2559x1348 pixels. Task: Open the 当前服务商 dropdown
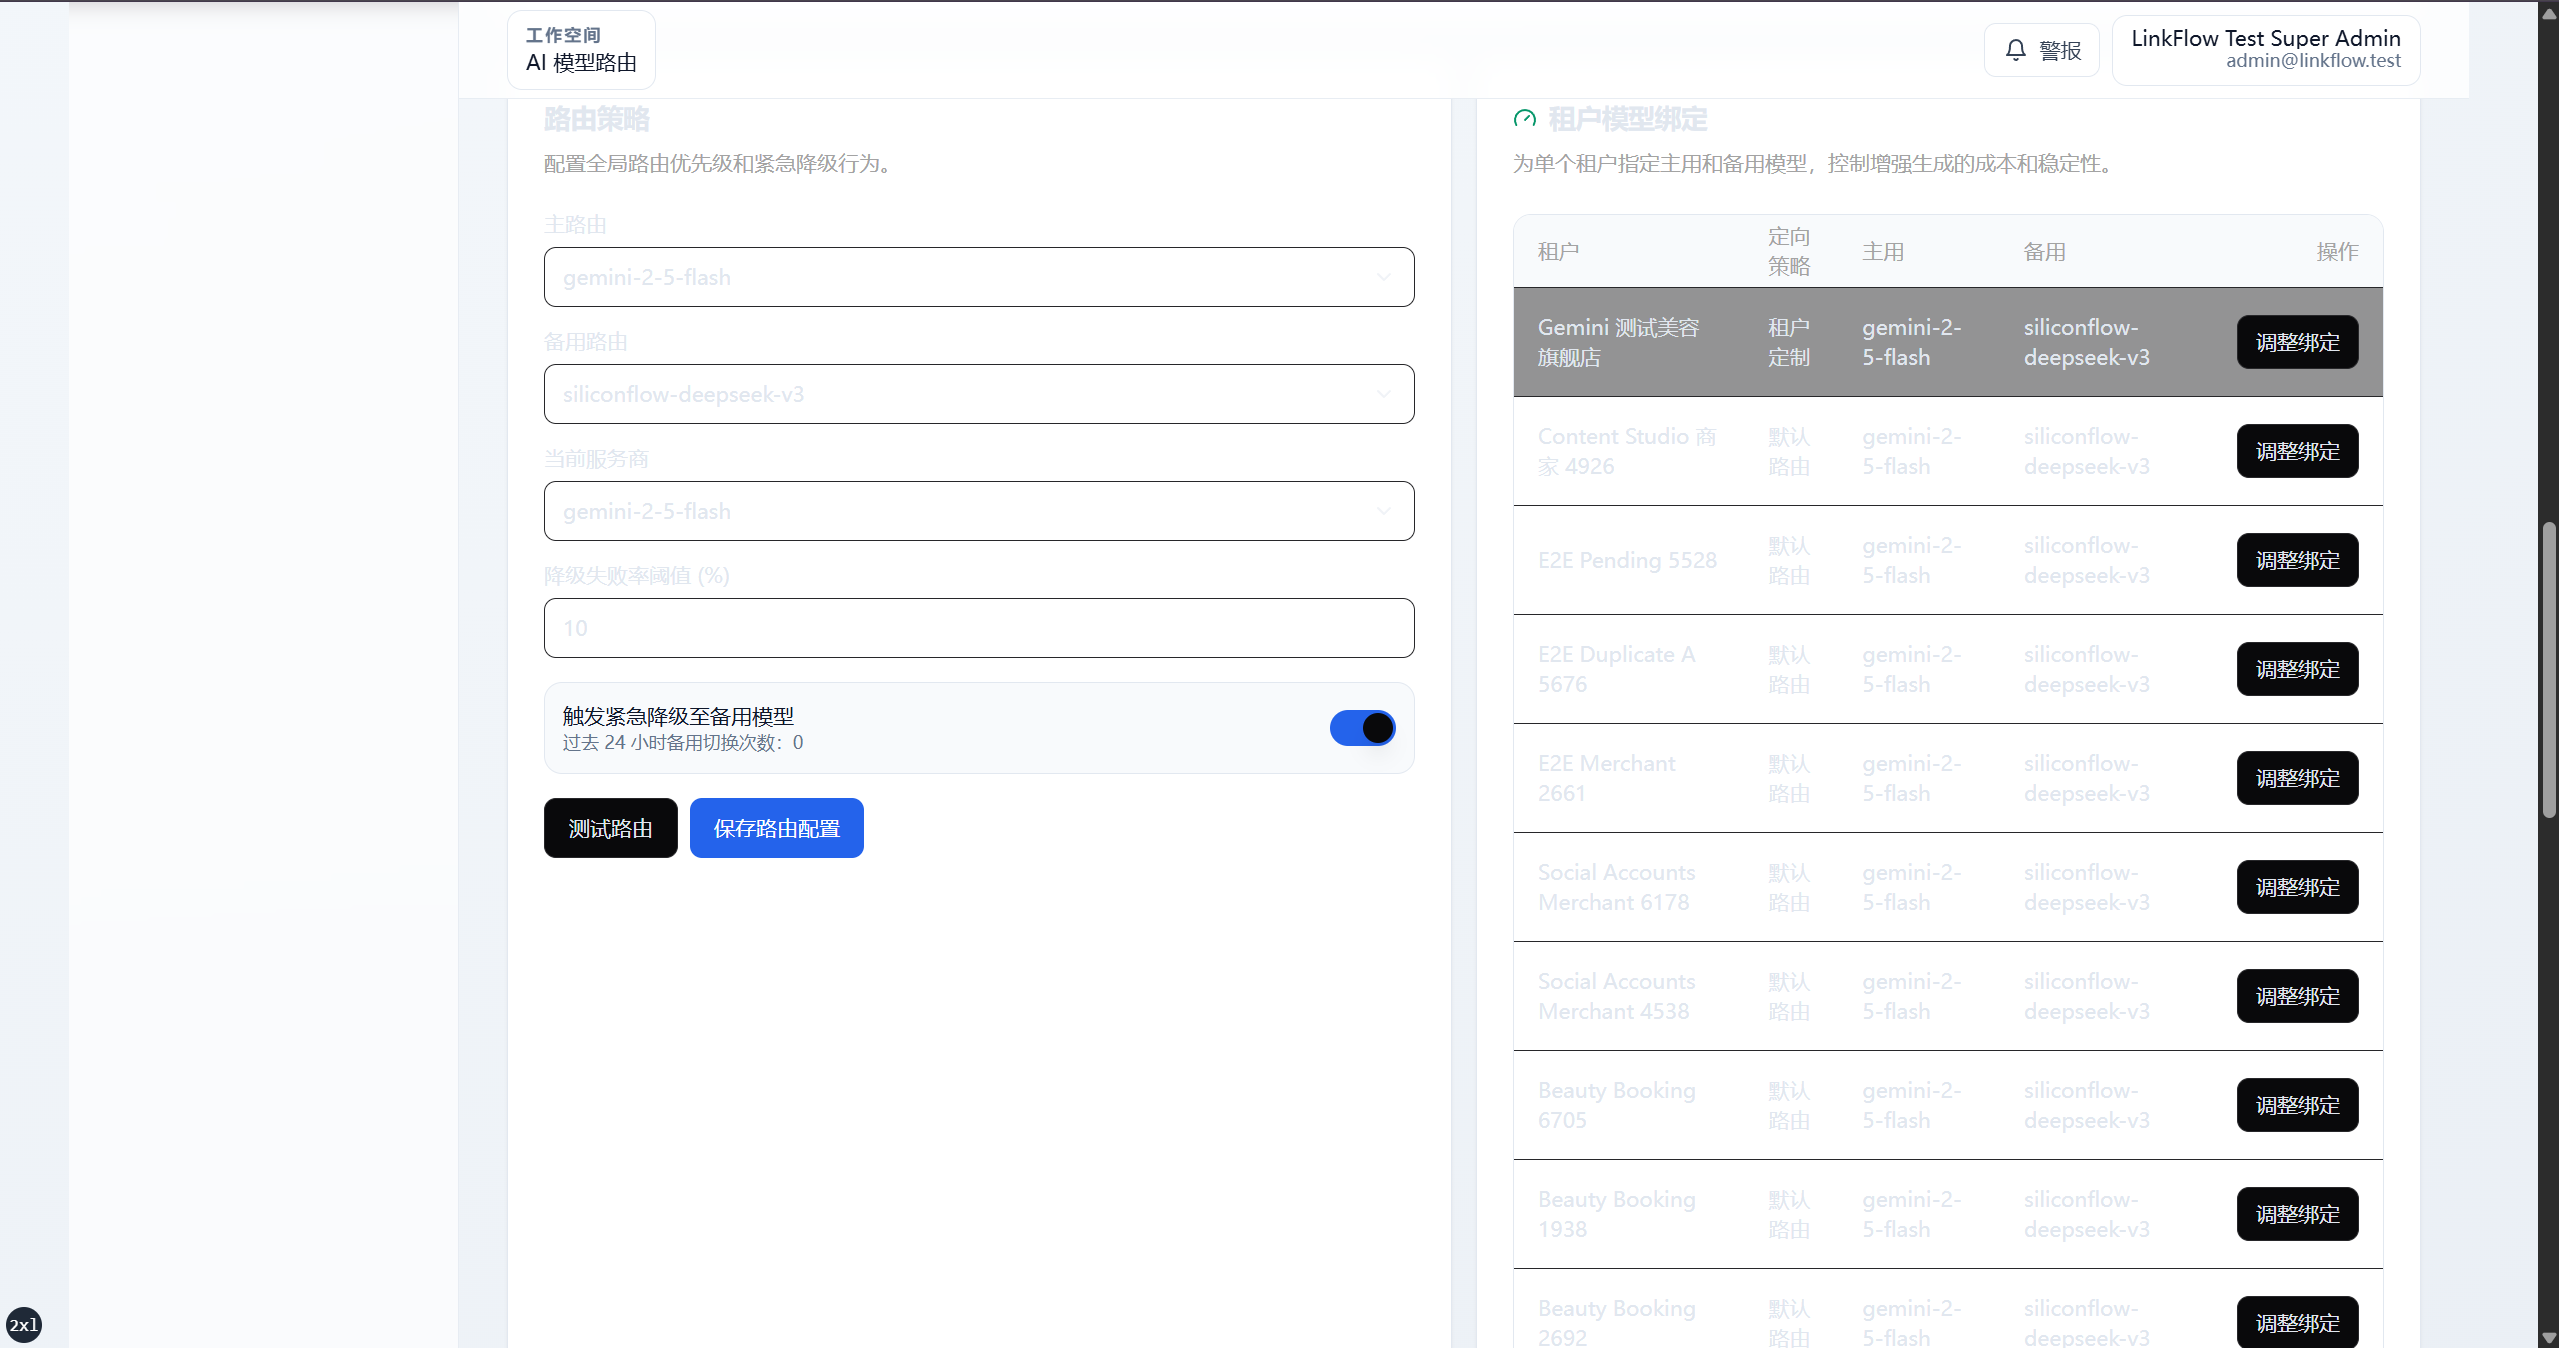979,511
